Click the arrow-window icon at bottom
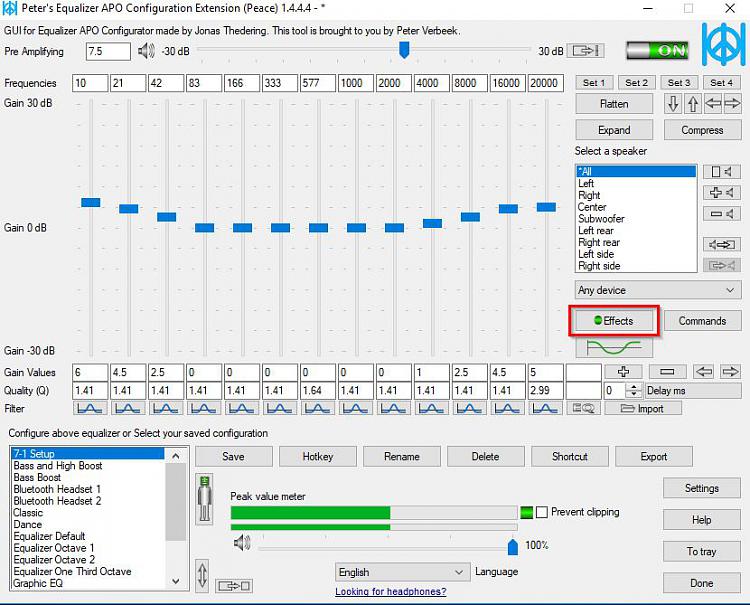The width and height of the screenshot is (750, 605). [x=234, y=585]
